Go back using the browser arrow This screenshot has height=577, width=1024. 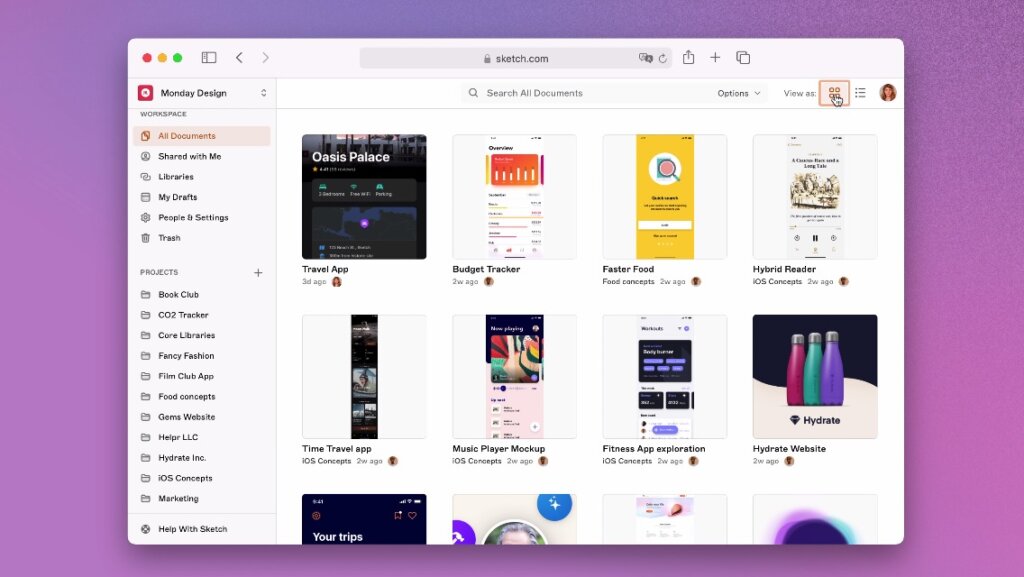[239, 58]
